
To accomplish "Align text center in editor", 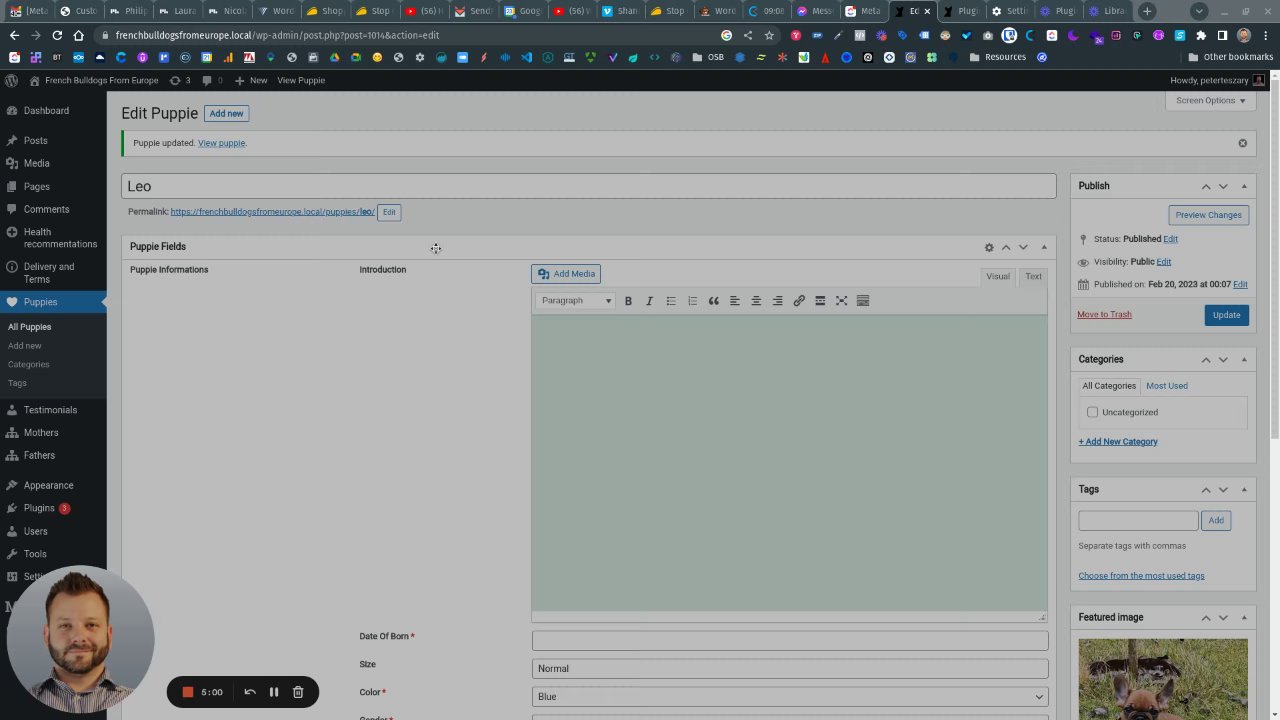I will pos(756,301).
